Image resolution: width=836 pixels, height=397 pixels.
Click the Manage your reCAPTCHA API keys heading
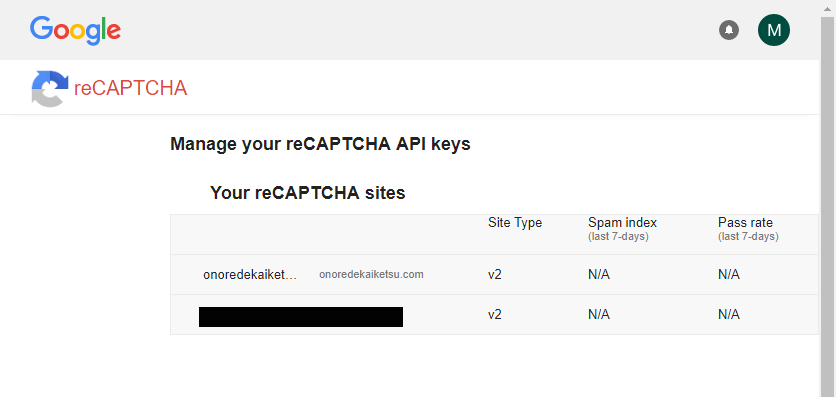coord(320,144)
